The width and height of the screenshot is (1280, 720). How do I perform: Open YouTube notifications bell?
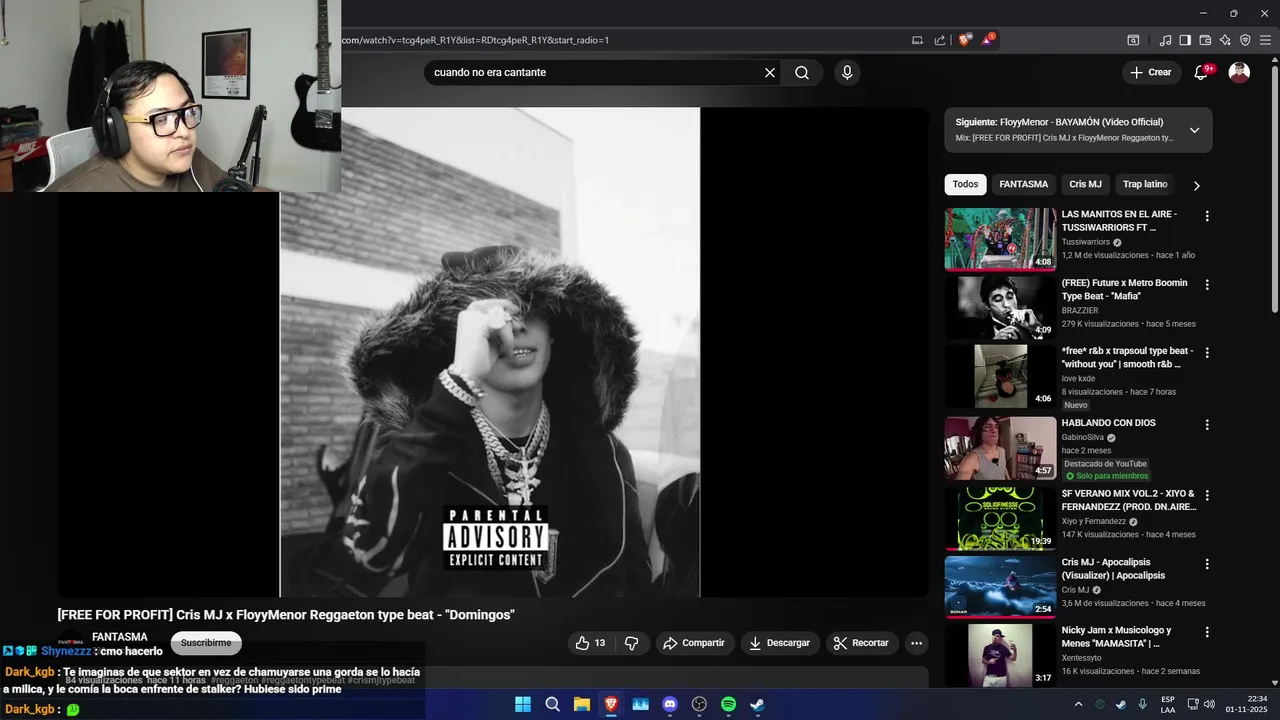click(x=1202, y=72)
